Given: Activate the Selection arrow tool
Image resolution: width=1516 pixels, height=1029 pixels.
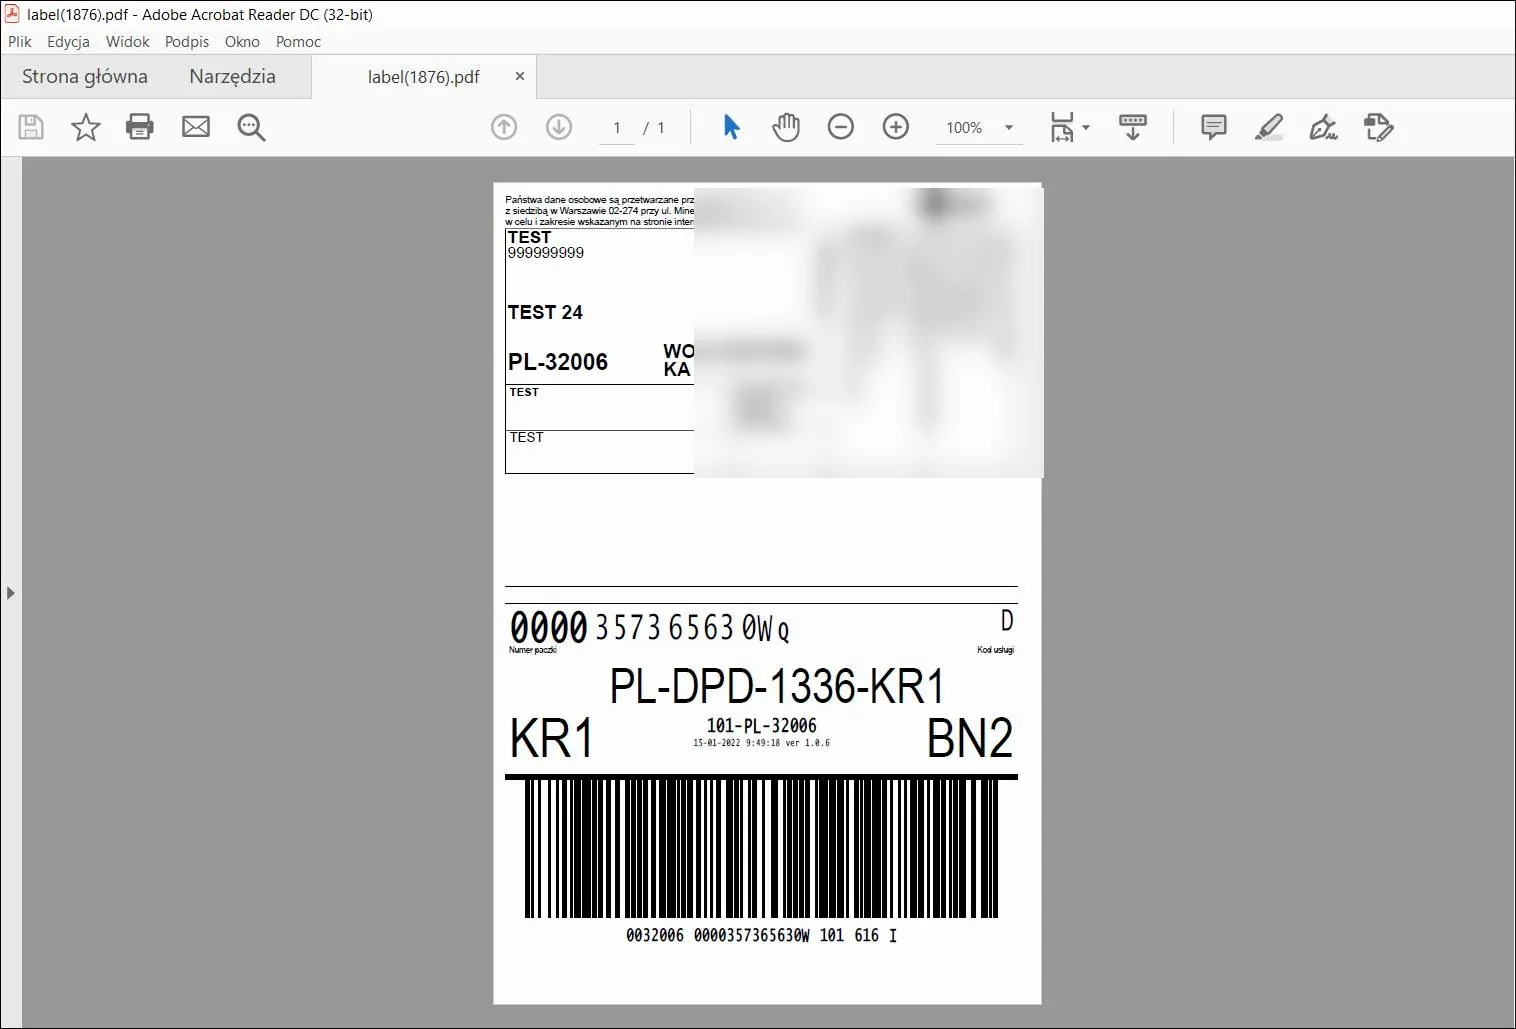Looking at the screenshot, I should pos(731,127).
